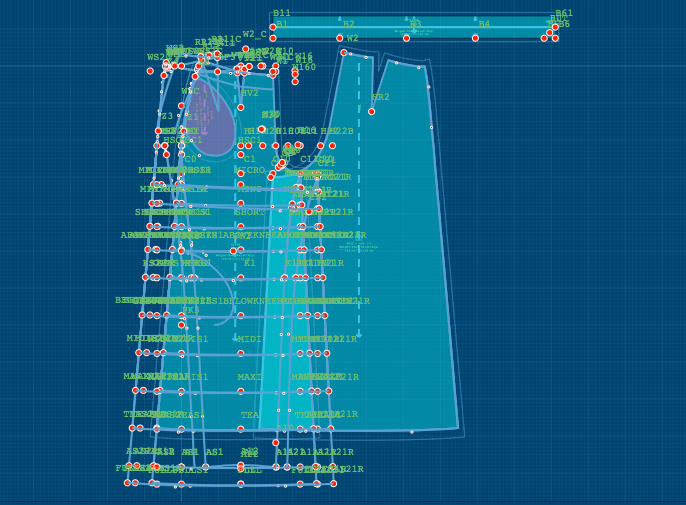Image resolution: width=686 pixels, height=505 pixels.
Task: Select the FULL length point
Action: click(x=240, y=484)
